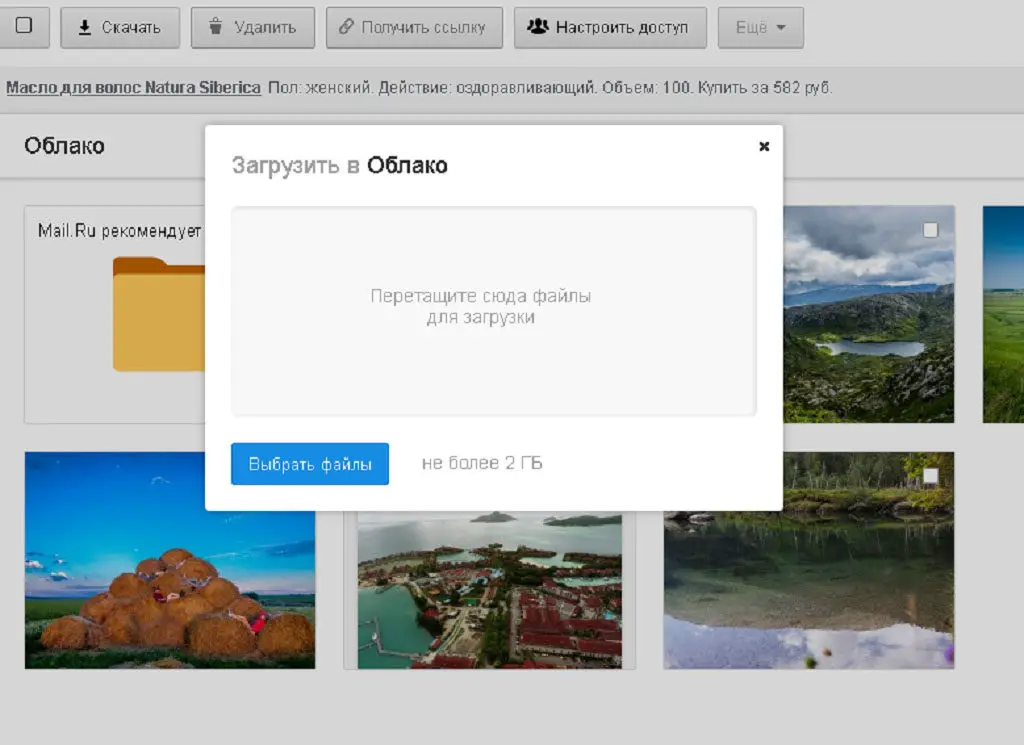Check the river reflection photo checkbox

(931, 476)
